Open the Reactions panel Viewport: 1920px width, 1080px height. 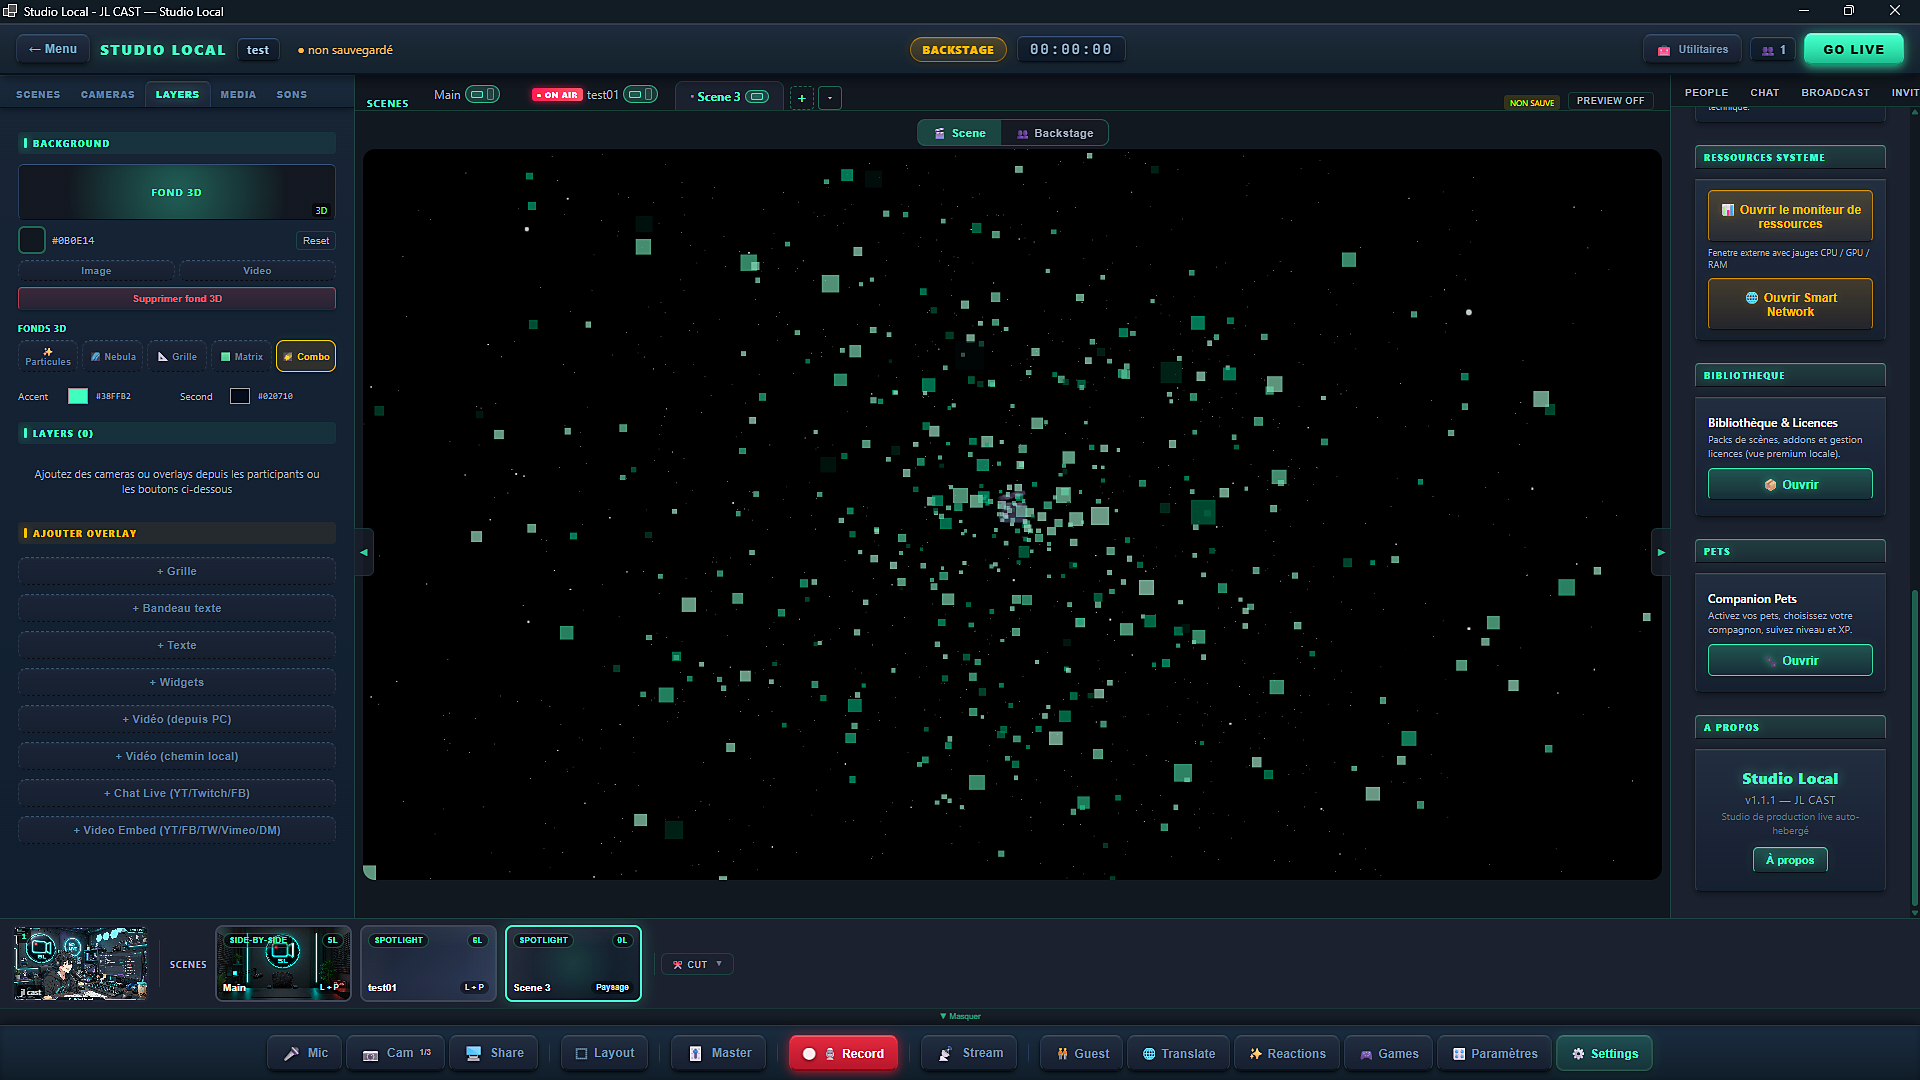[x=1287, y=1053]
